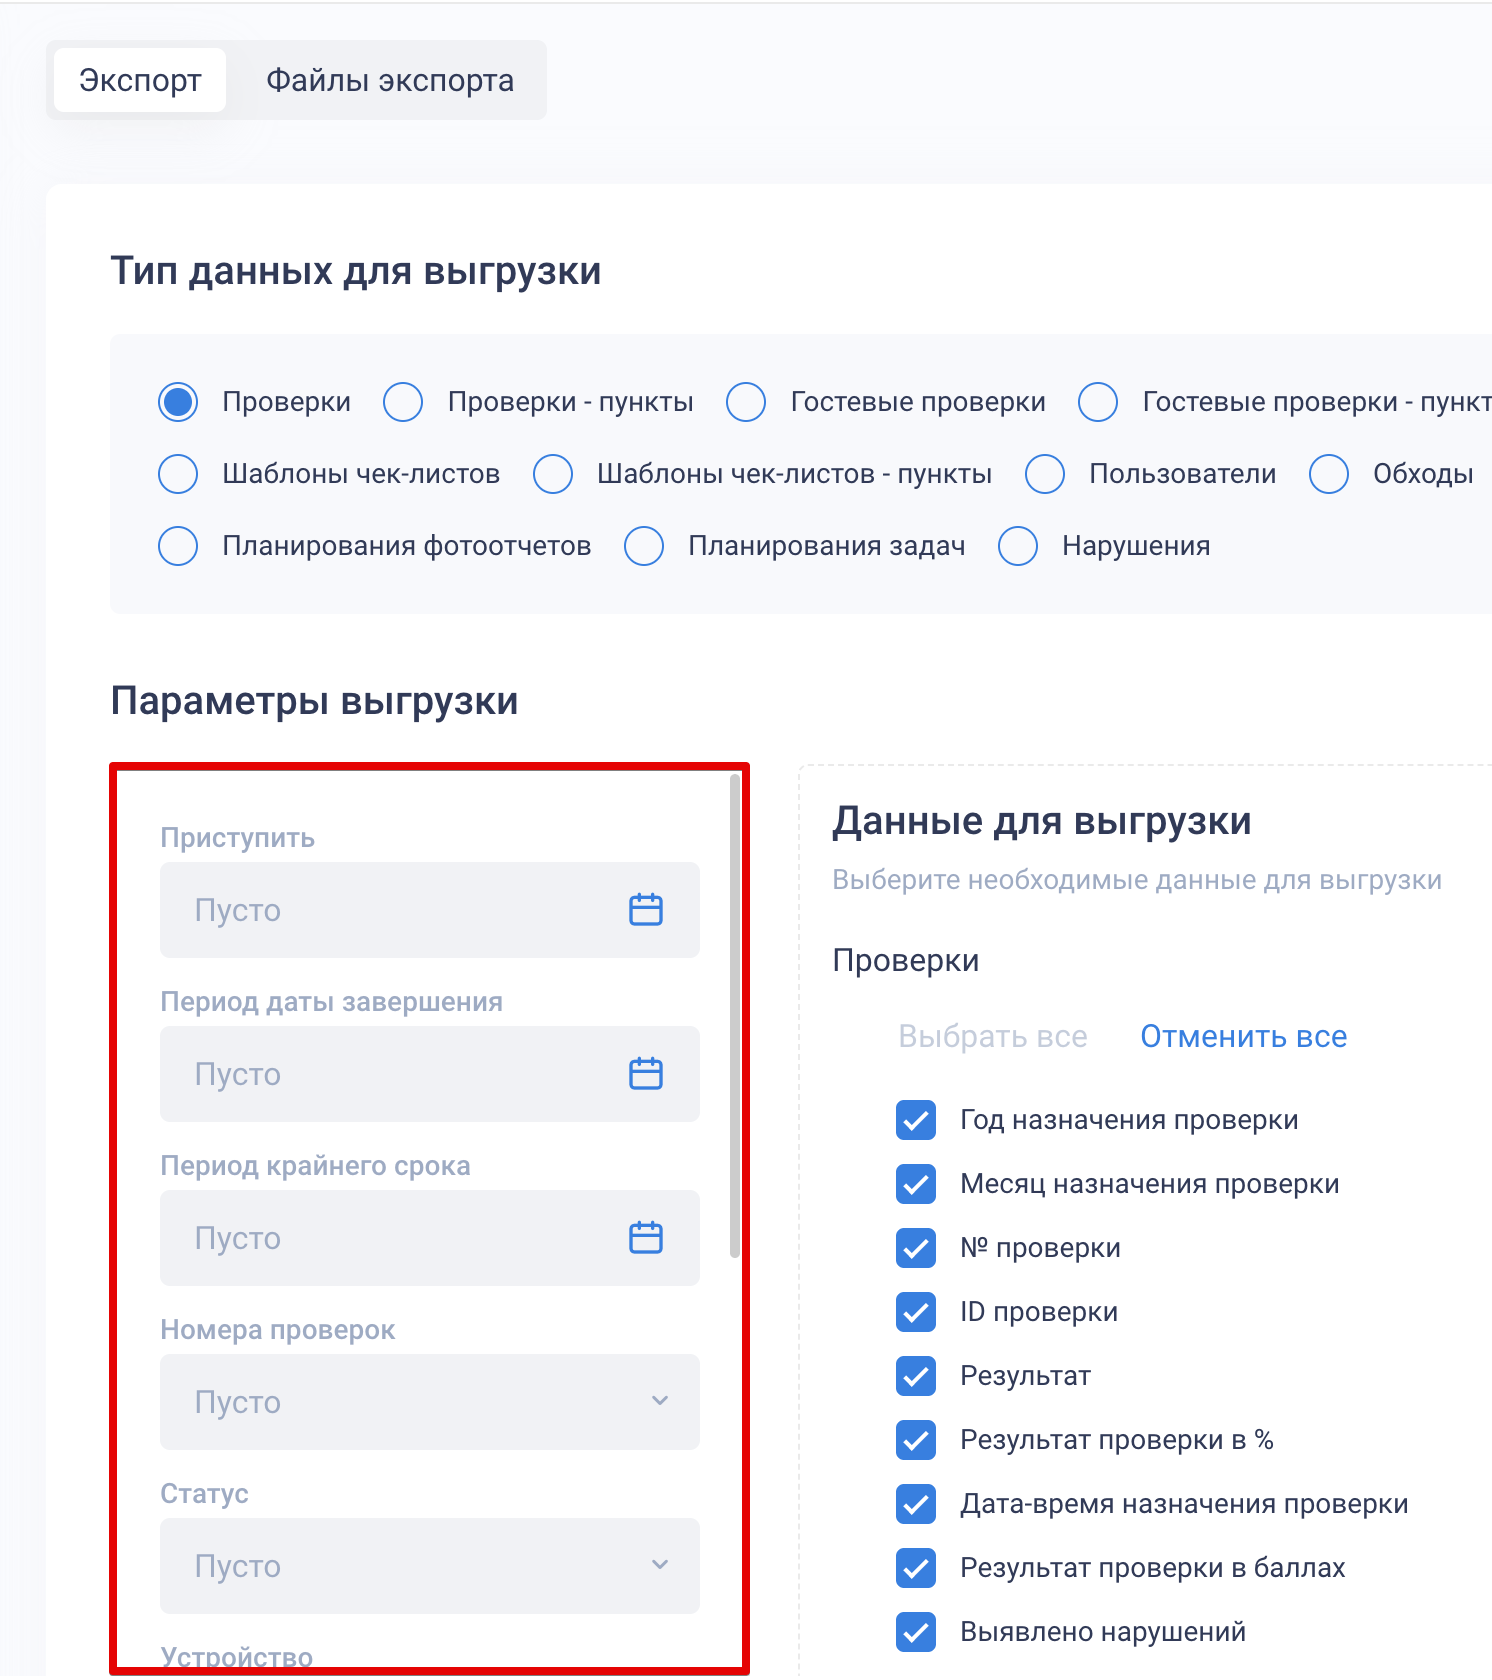
Task: Click the Выбрать все link
Action: click(993, 1036)
